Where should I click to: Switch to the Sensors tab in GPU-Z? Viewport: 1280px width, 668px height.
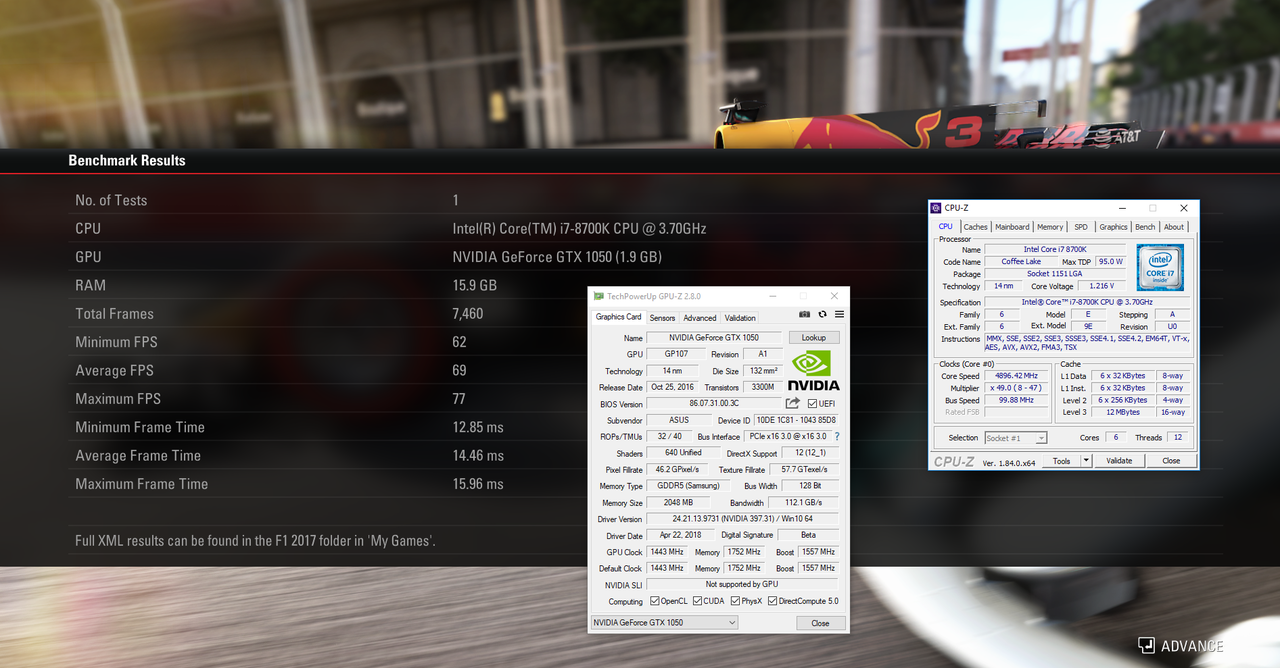click(662, 318)
